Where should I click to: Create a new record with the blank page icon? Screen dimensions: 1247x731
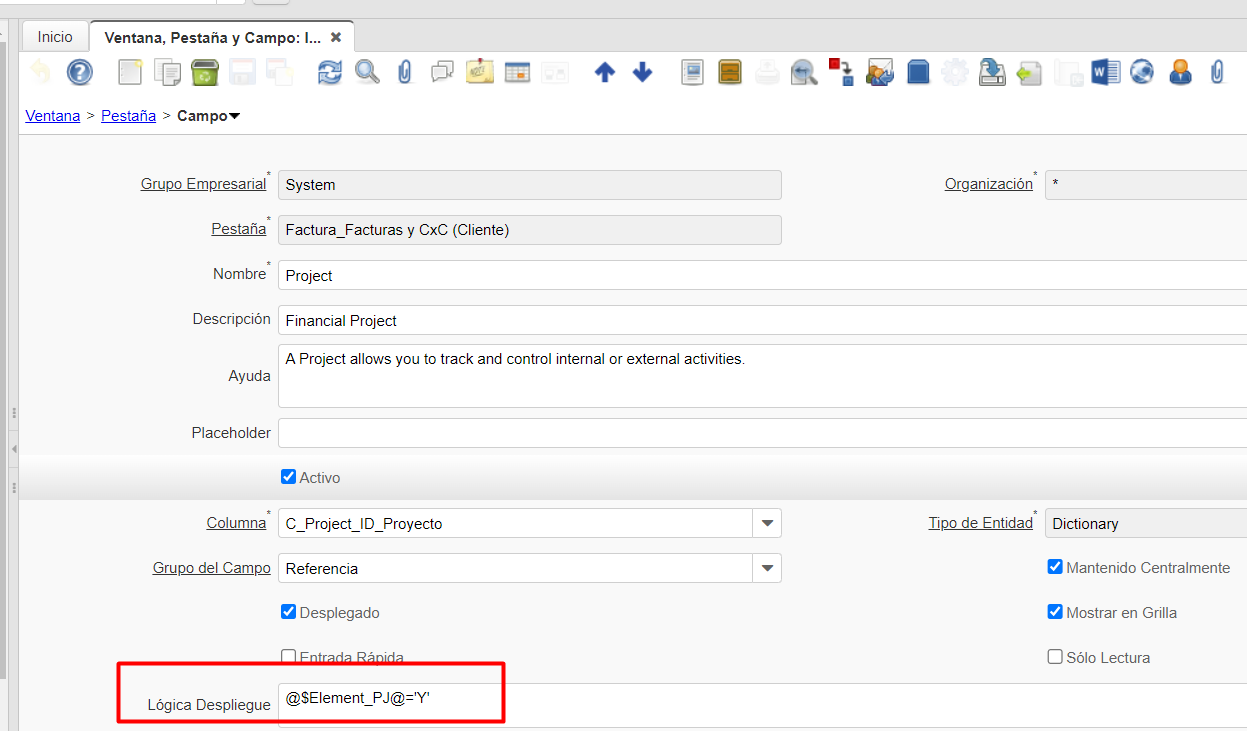(x=130, y=72)
